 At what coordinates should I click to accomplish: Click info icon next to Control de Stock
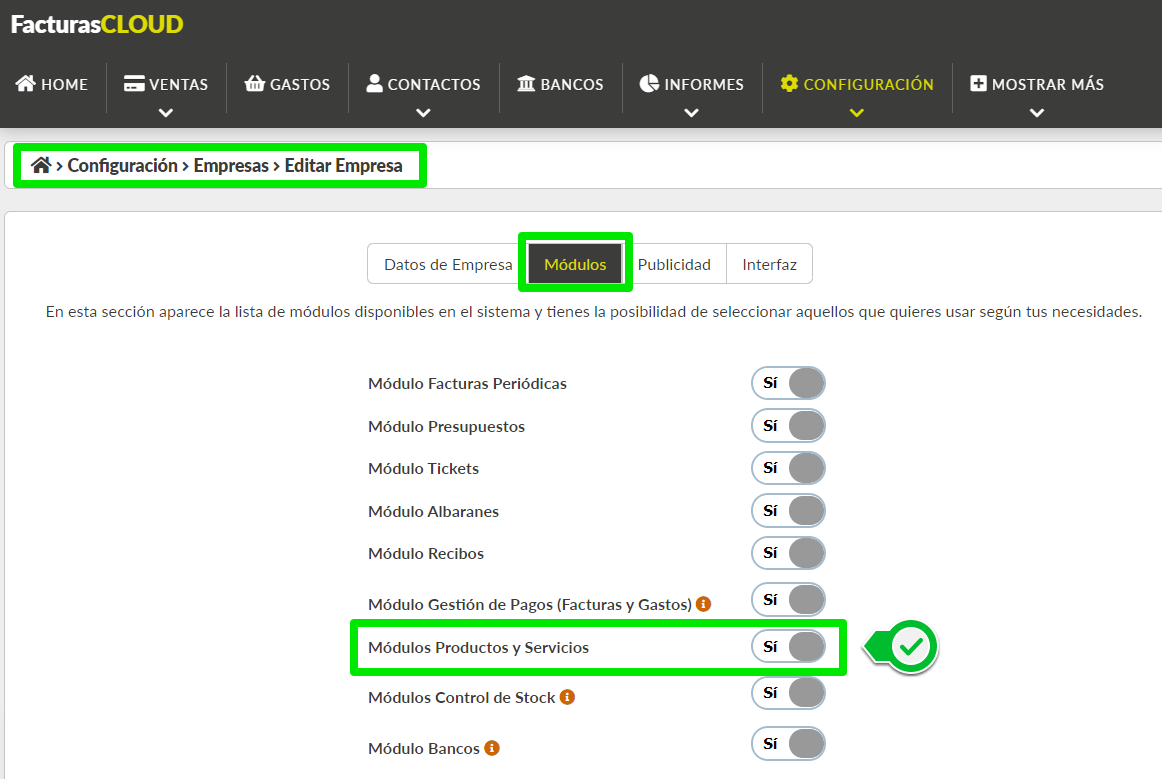(x=567, y=697)
